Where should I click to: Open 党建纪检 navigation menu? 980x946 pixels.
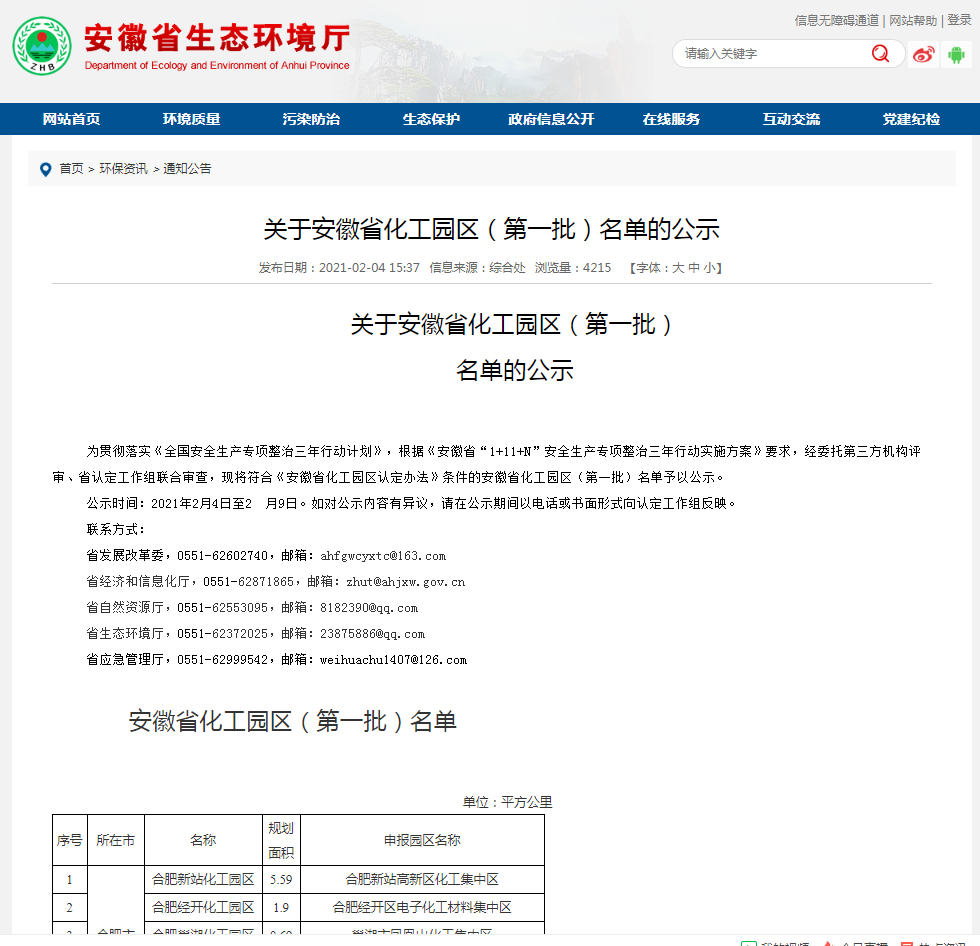(x=911, y=119)
